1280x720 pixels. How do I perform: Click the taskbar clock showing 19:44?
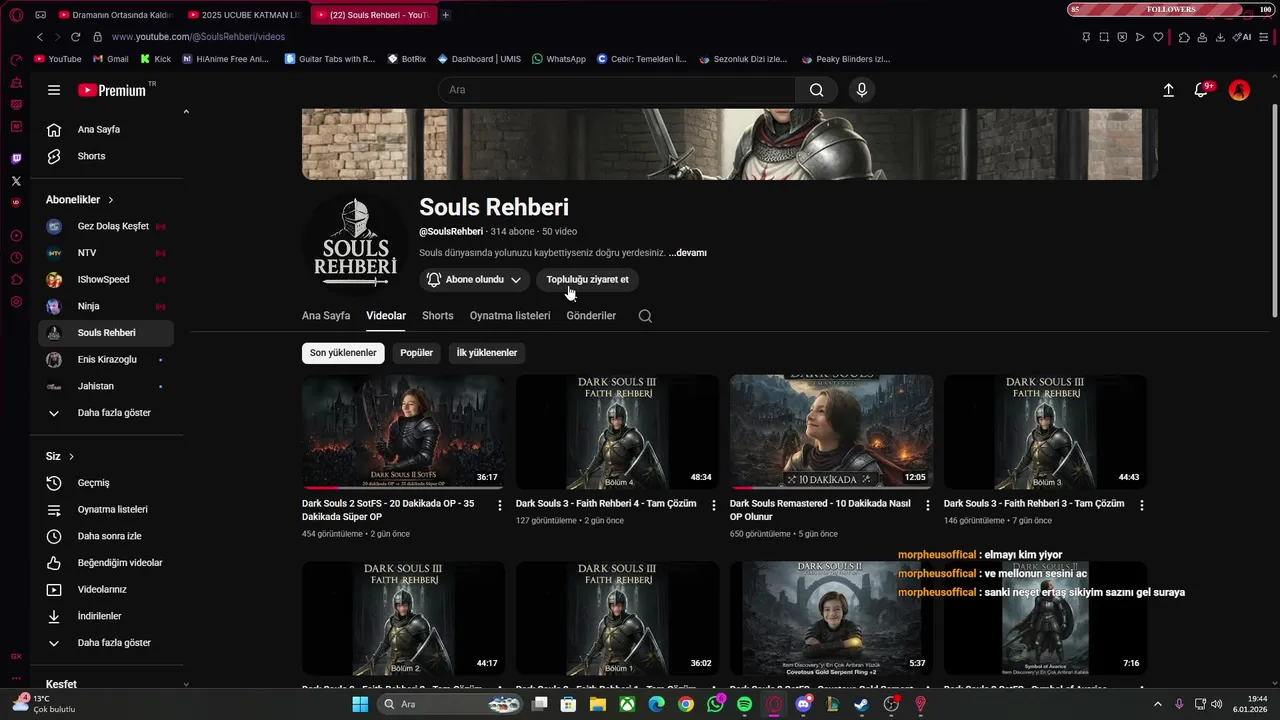pyautogui.click(x=1250, y=705)
